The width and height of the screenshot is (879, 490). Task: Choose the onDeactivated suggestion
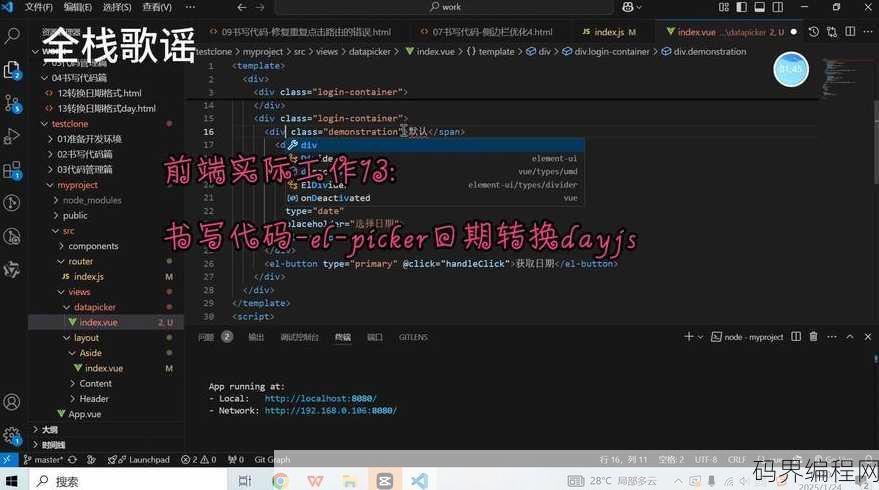pos(435,198)
